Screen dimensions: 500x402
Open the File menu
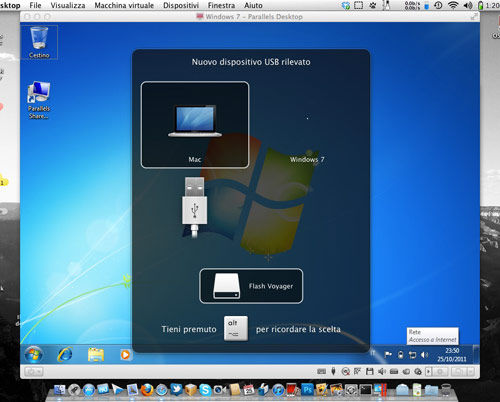click(35, 5)
